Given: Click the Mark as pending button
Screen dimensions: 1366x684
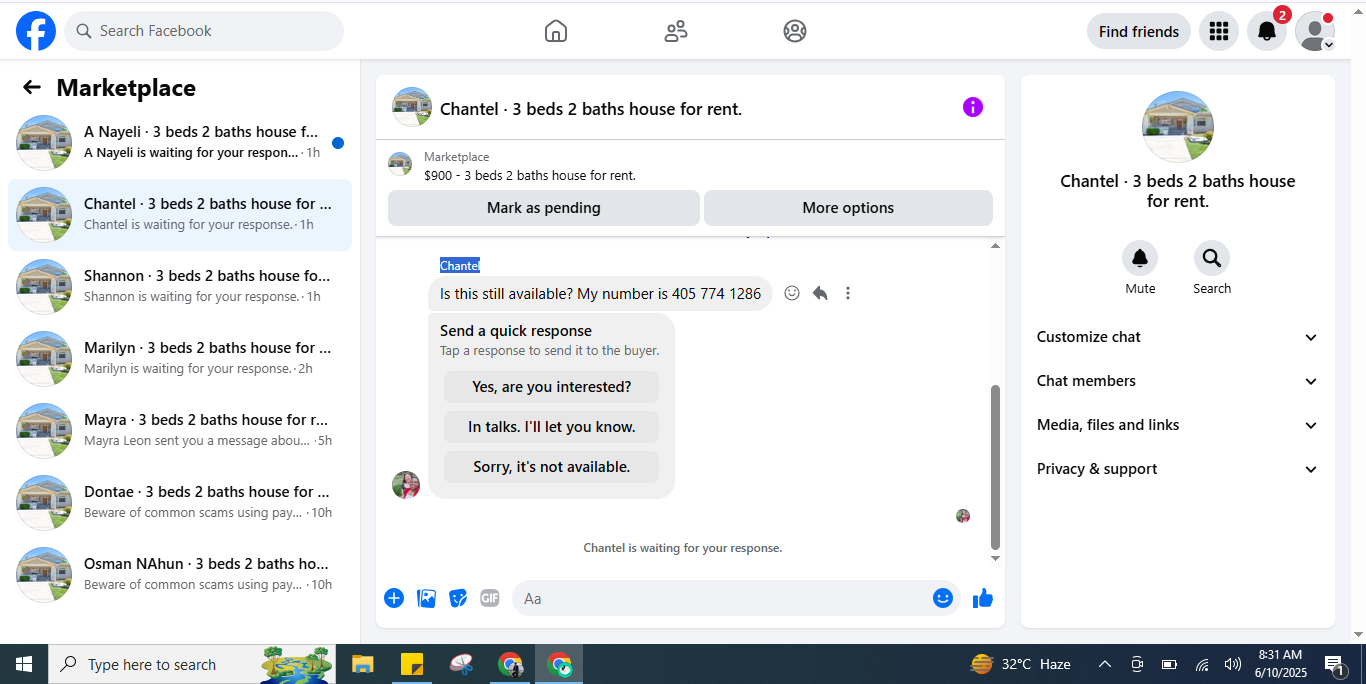Looking at the screenshot, I should click(544, 208).
